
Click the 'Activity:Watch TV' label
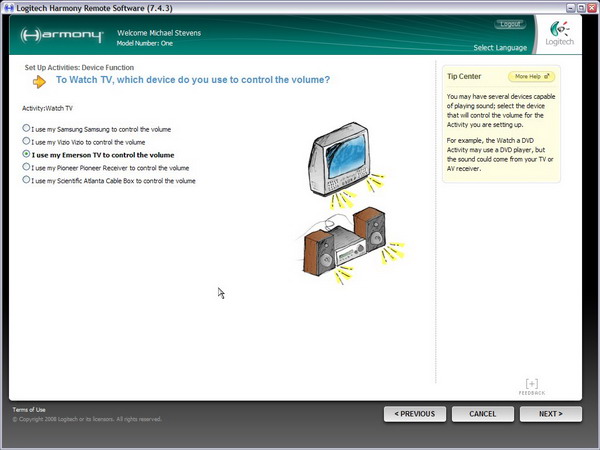point(47,108)
